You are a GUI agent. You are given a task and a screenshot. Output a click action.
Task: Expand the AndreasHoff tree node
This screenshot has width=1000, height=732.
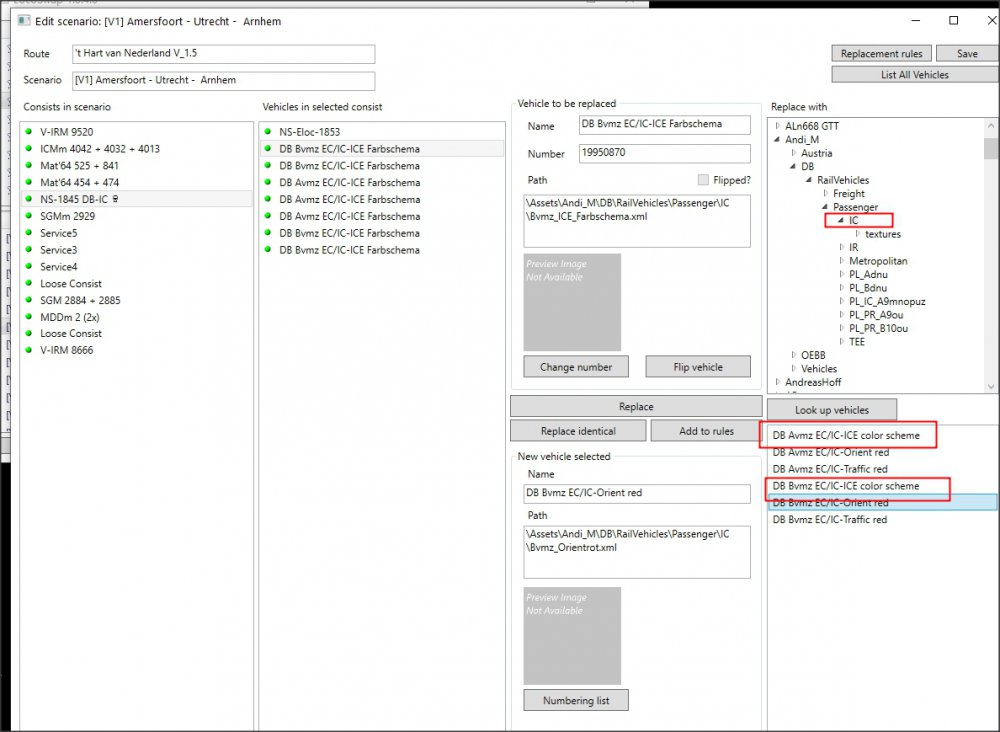[x=778, y=382]
